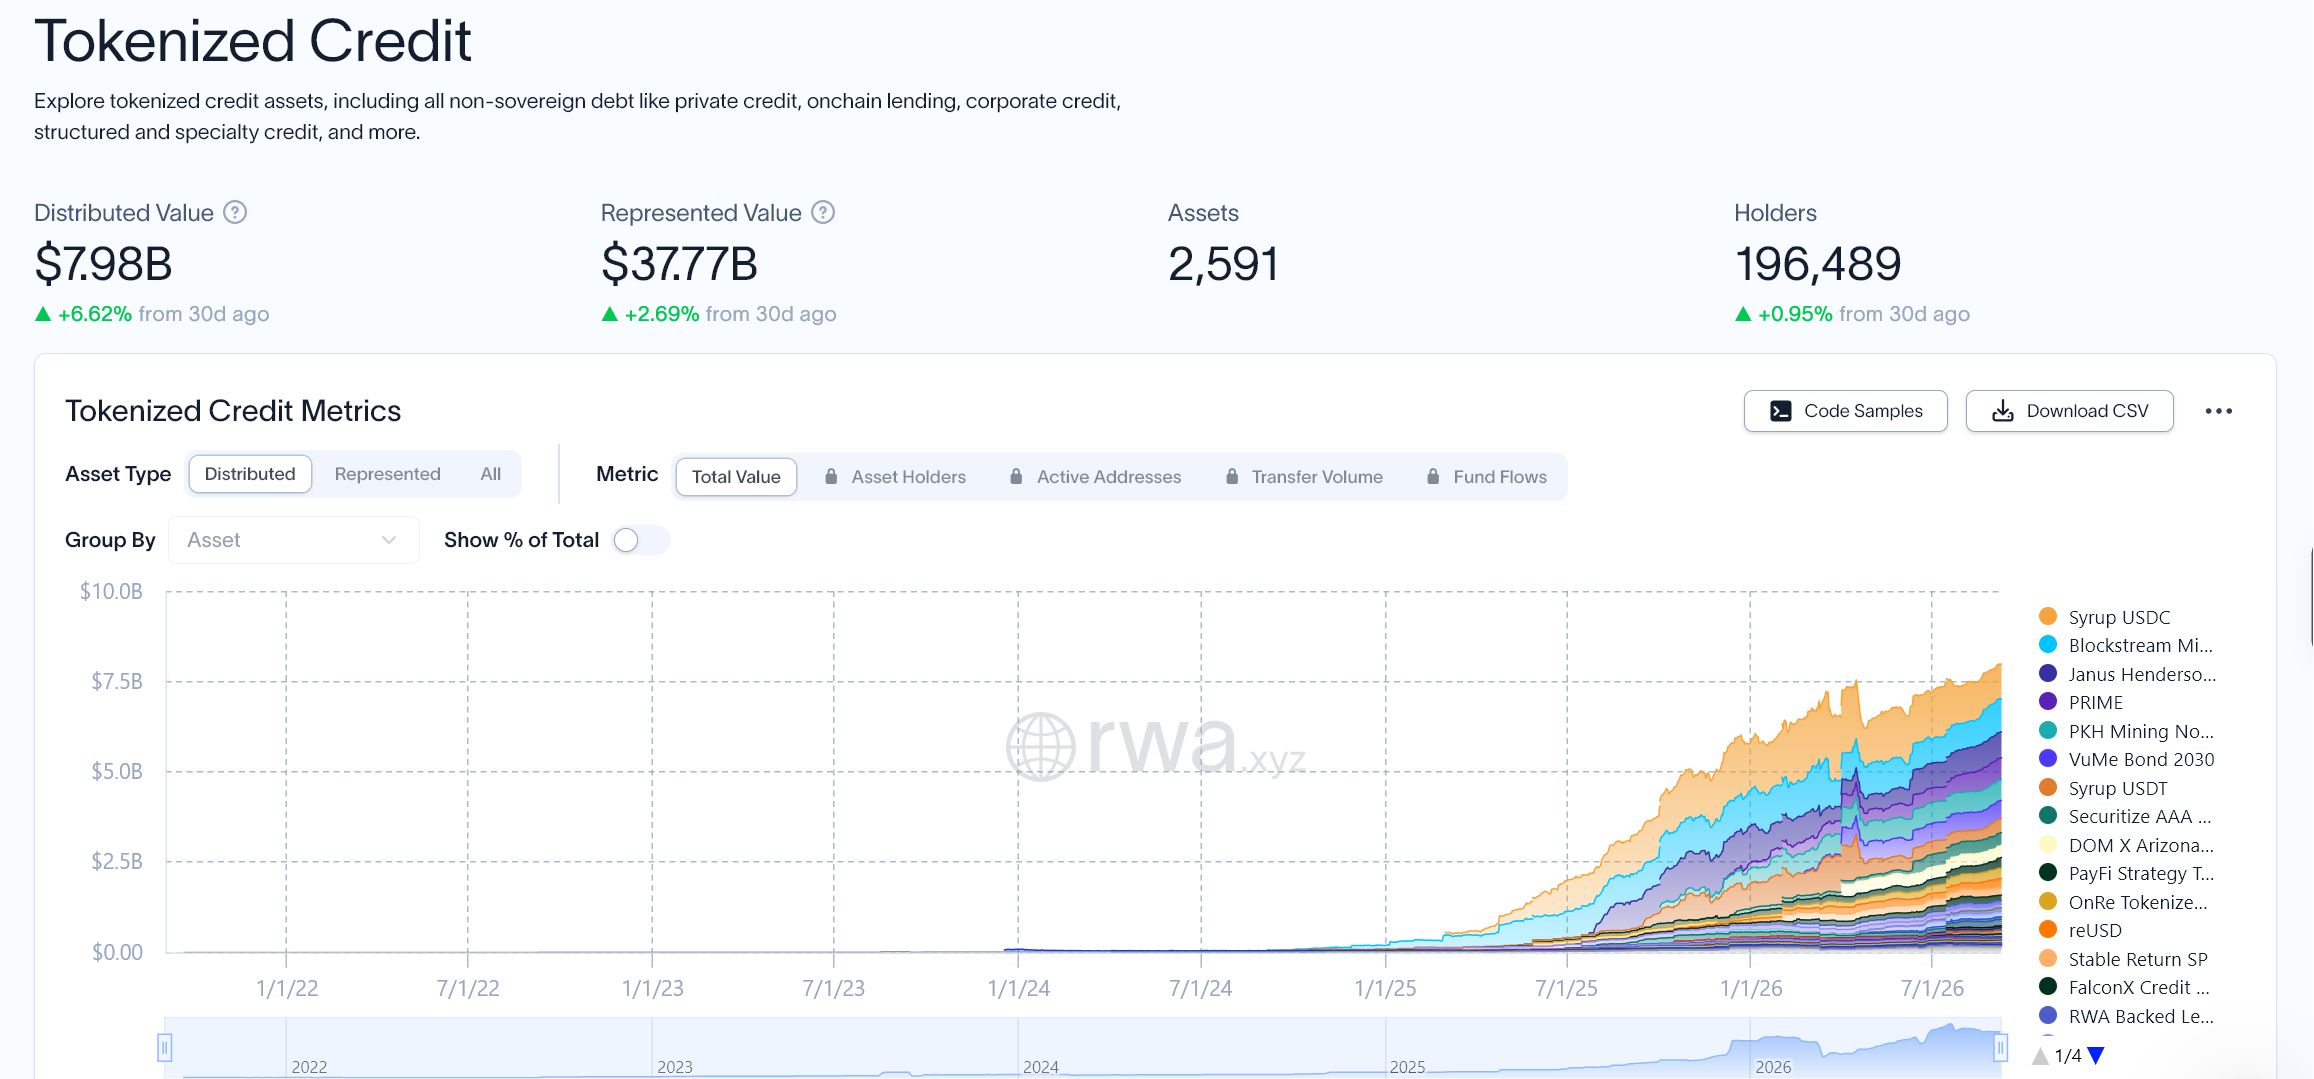Click 2023 on the range navigator
This screenshot has height=1079, width=2314.
click(675, 1067)
